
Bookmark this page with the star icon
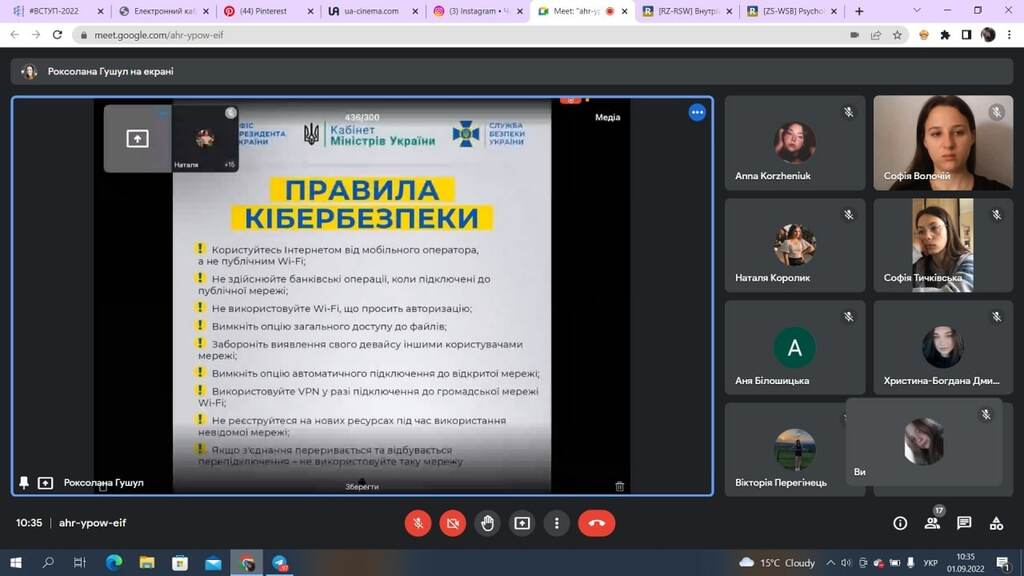point(898,34)
